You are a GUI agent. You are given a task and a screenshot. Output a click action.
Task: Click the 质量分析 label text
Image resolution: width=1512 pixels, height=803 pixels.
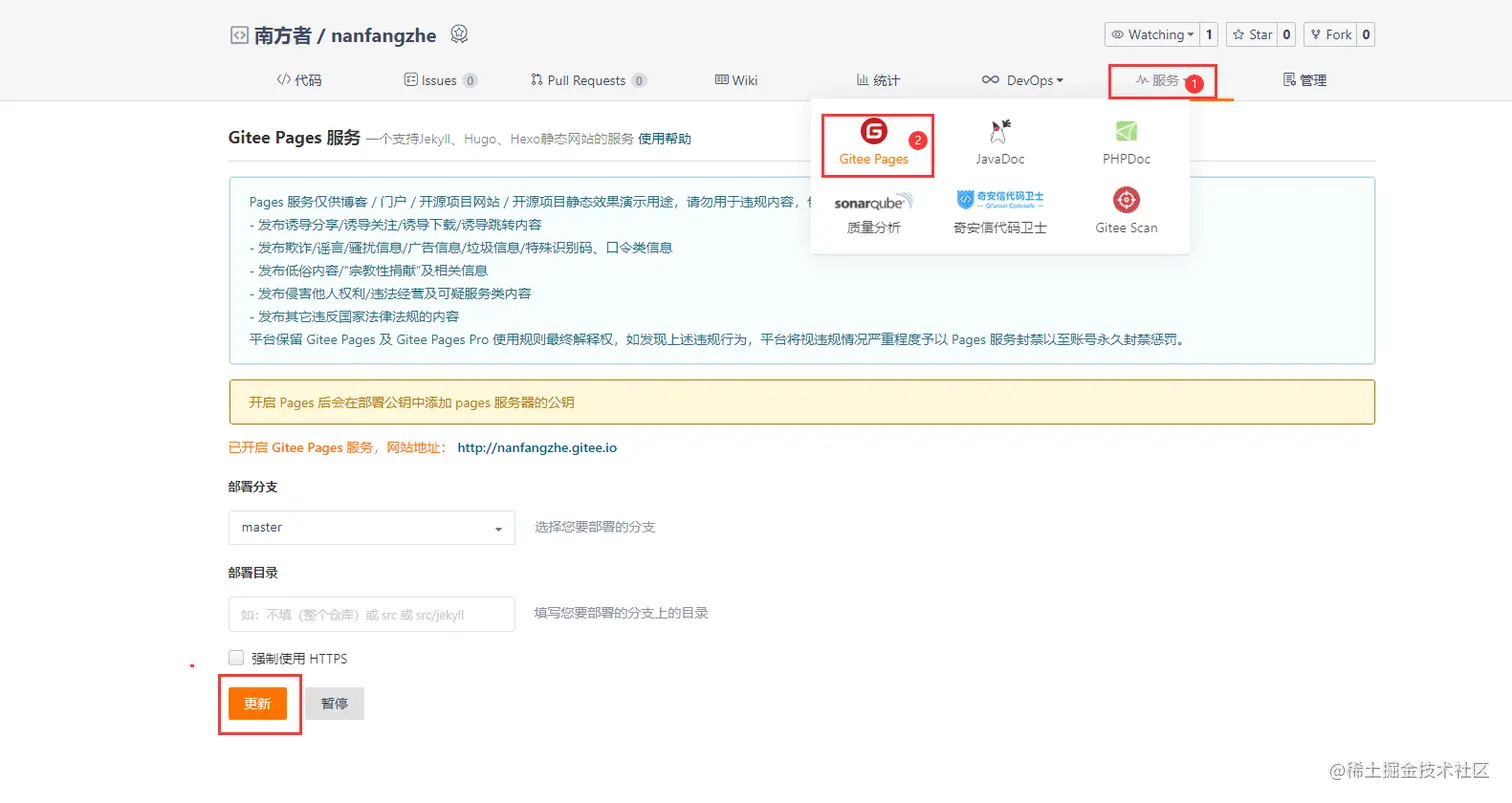[874, 227]
